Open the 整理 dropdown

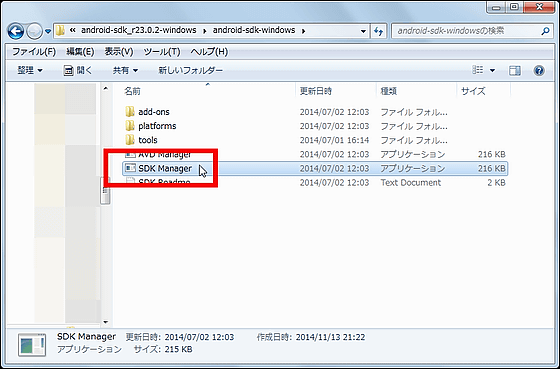(x=30, y=70)
